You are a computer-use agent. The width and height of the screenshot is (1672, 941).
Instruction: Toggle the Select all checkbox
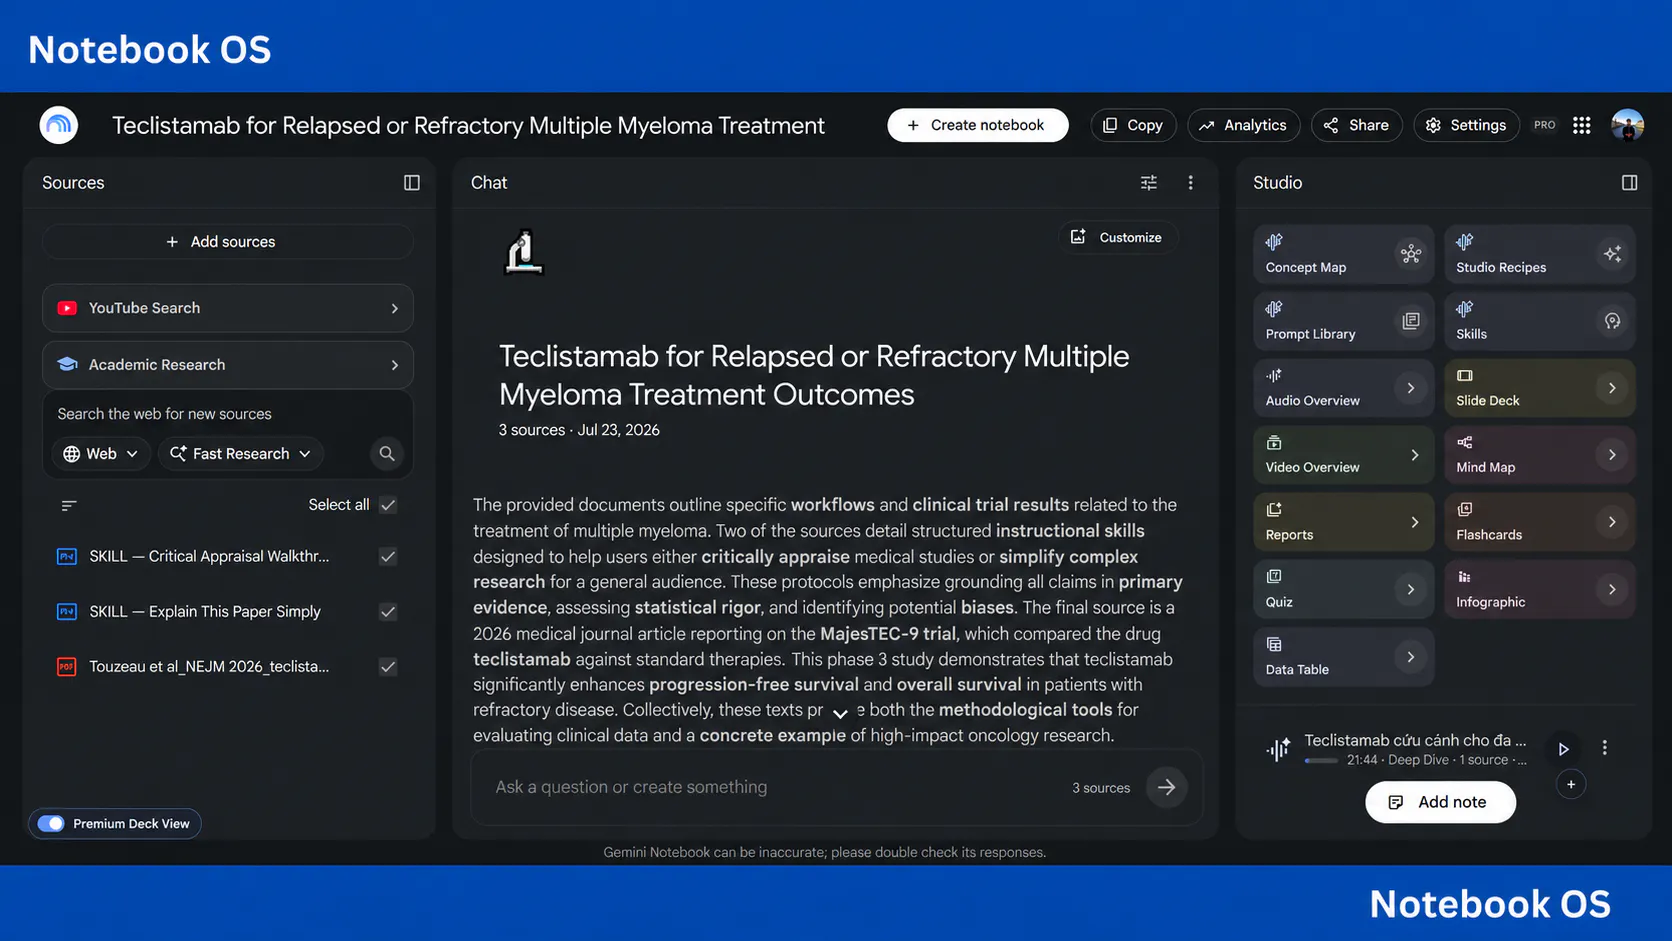[x=388, y=505]
